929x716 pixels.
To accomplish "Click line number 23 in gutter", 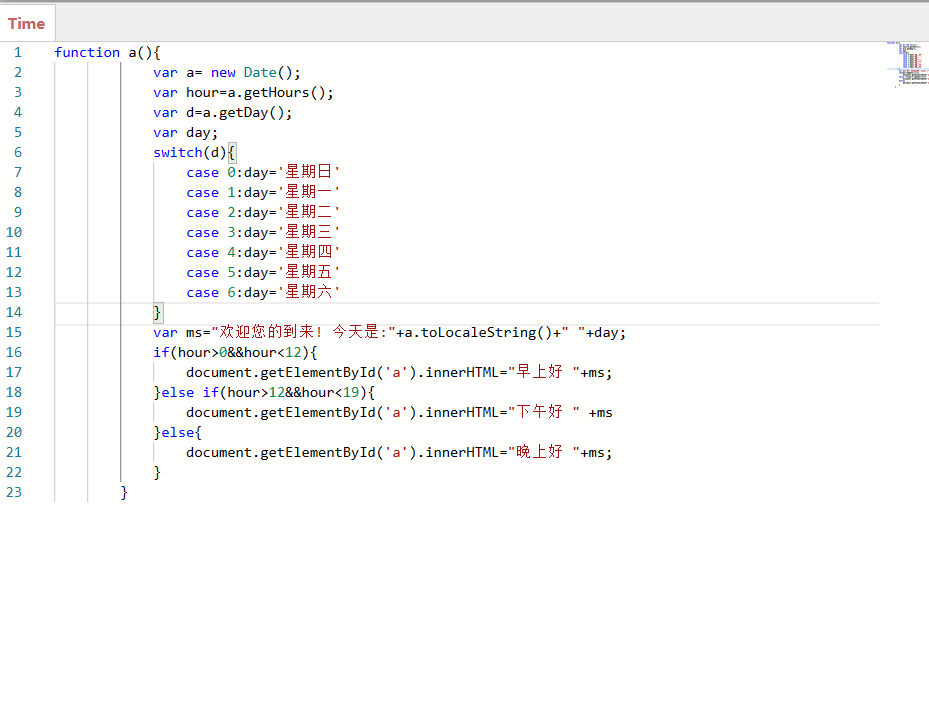I will point(14,492).
